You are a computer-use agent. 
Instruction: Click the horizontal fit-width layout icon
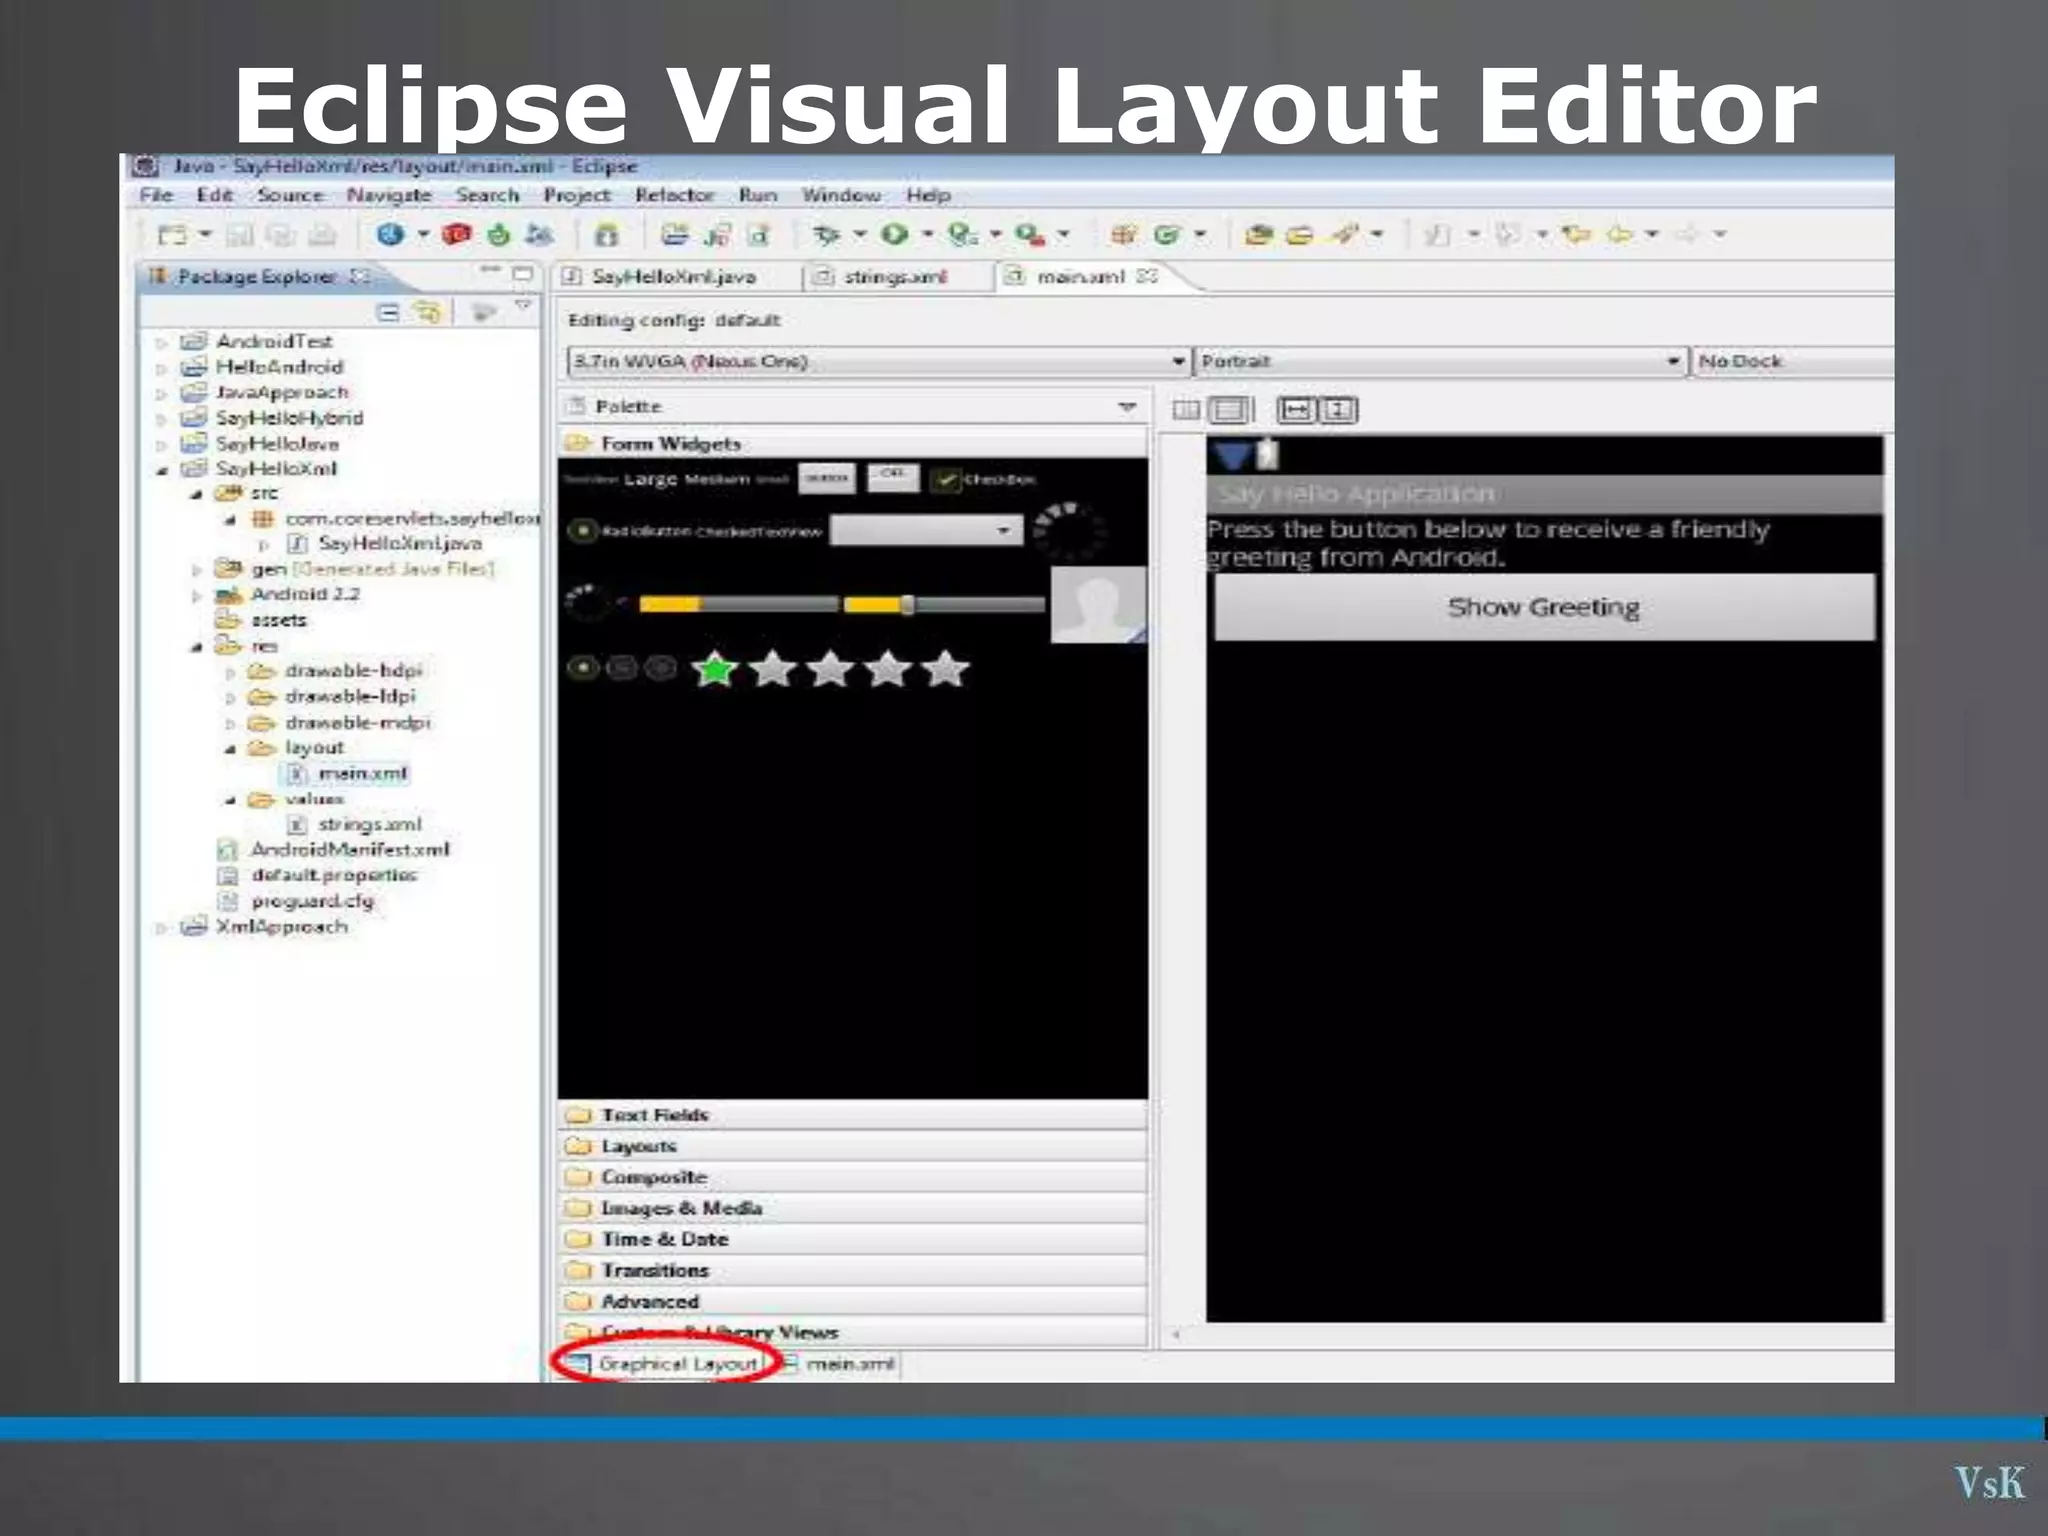(1296, 410)
